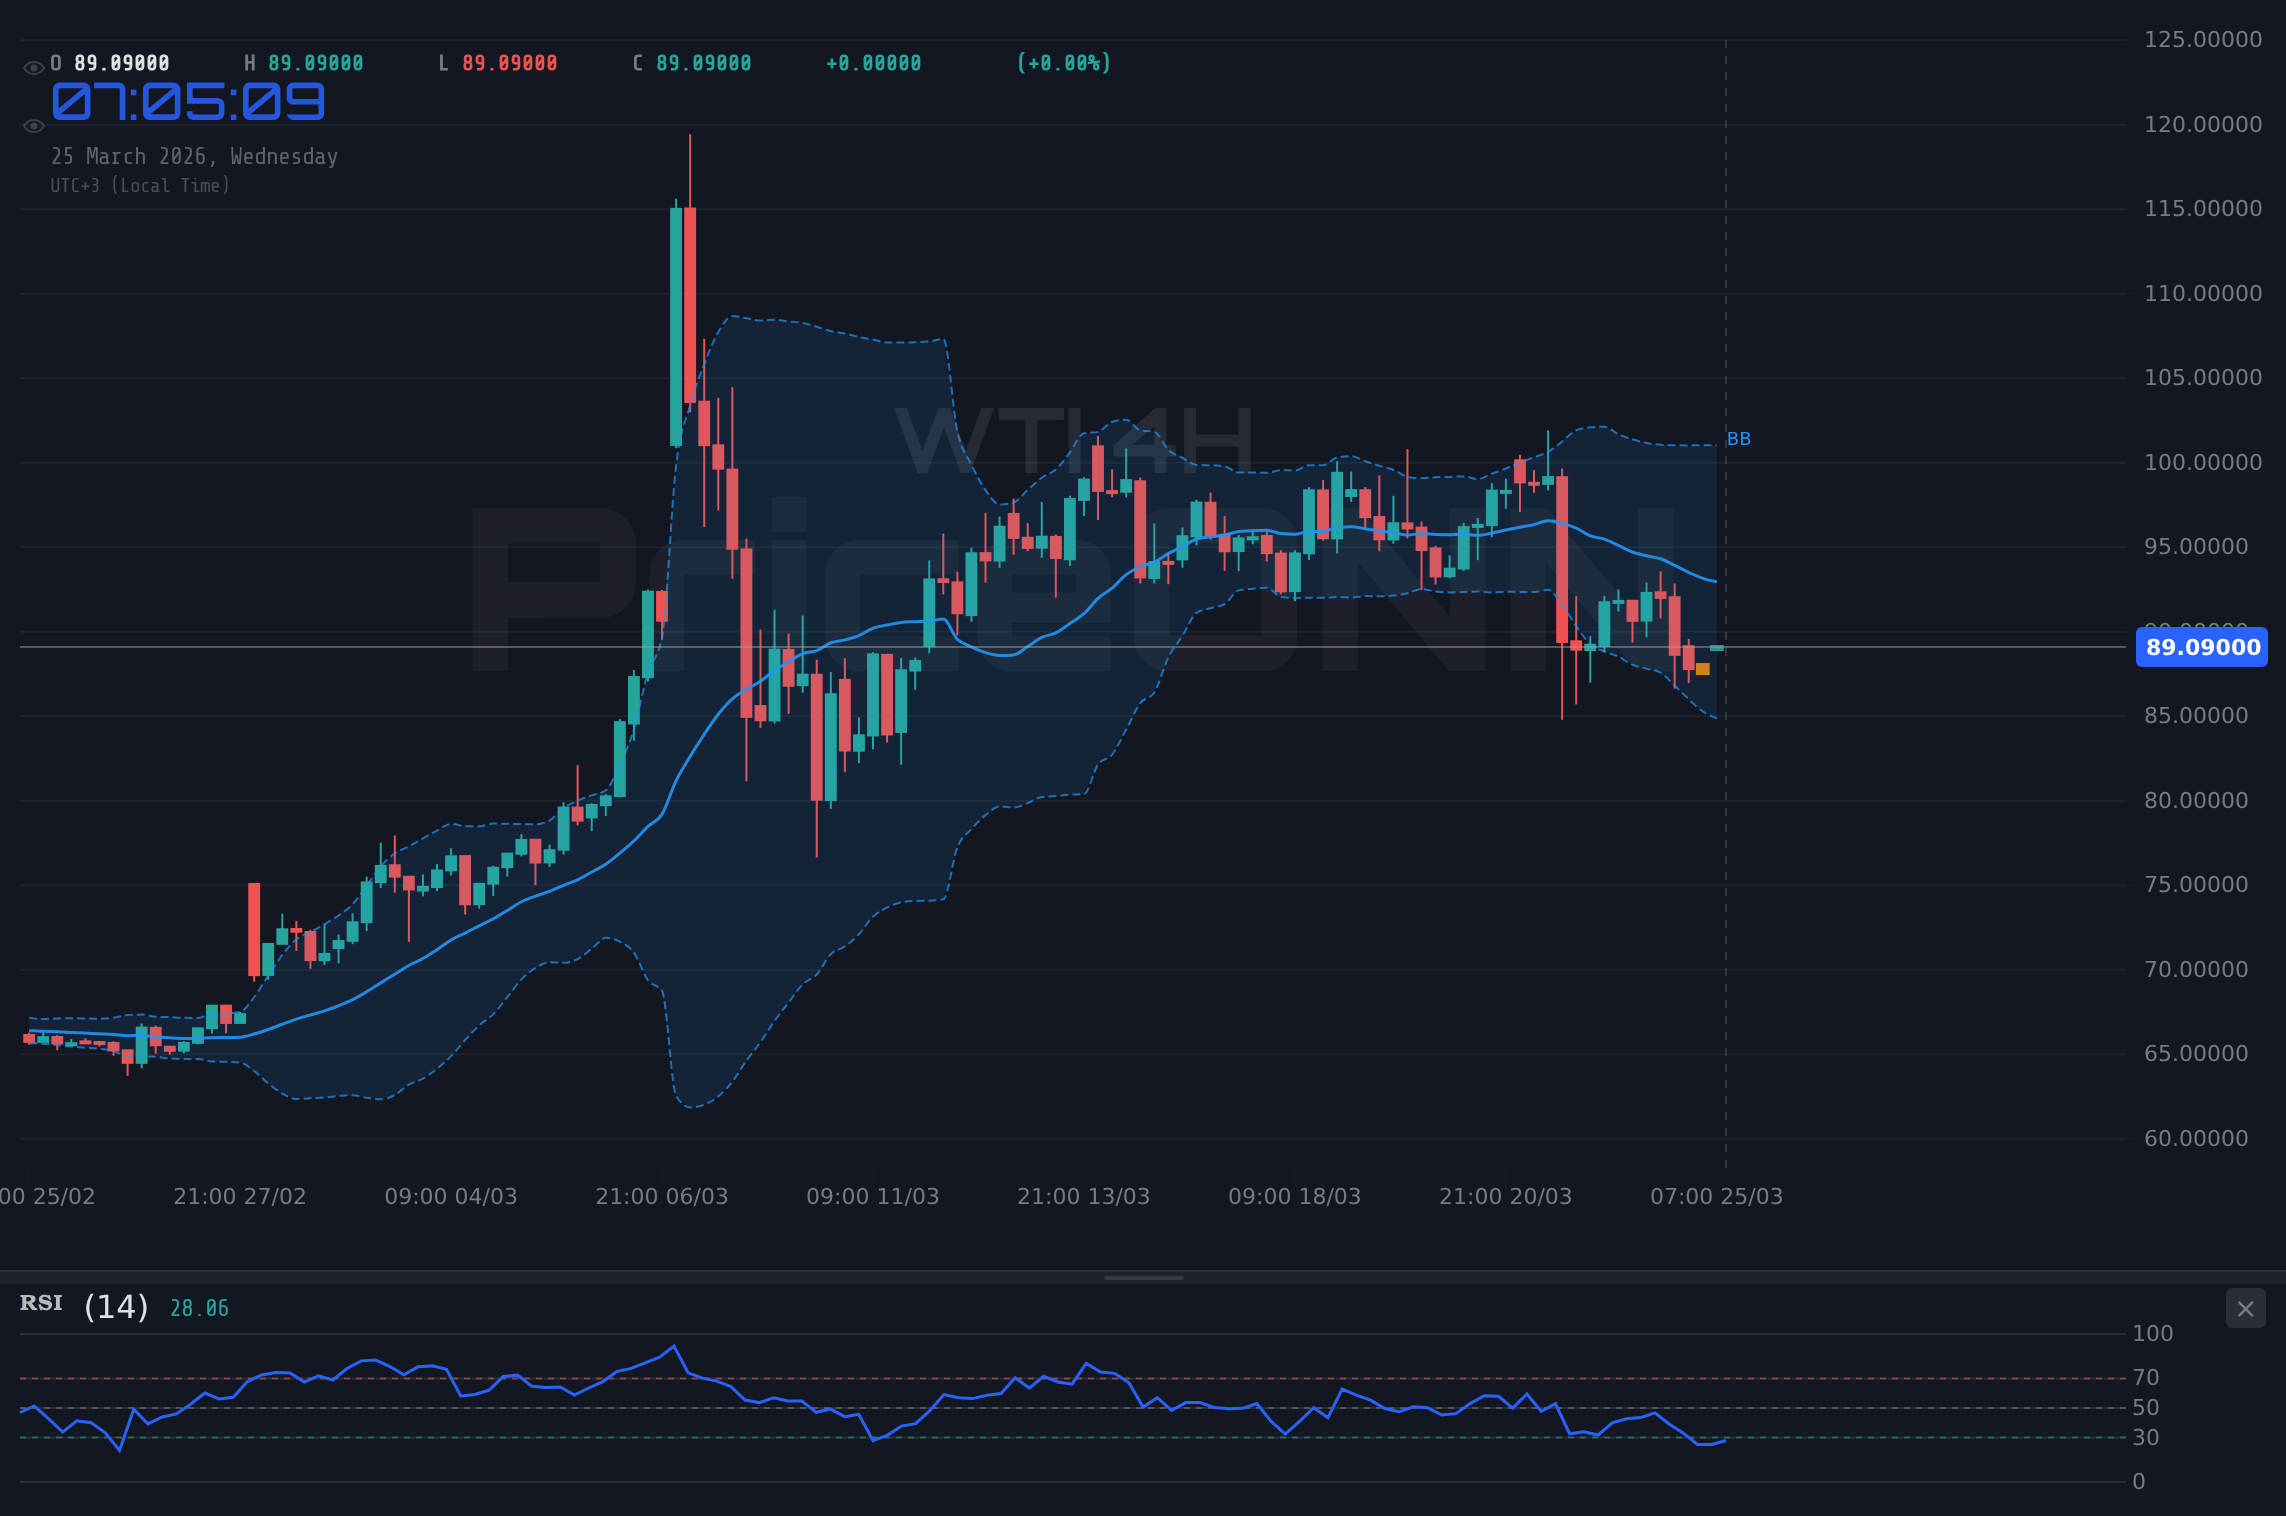Viewport: 2286px width, 1516px height.
Task: Click the RSI 70 overbought dashed line
Action: [x=1100, y=1377]
